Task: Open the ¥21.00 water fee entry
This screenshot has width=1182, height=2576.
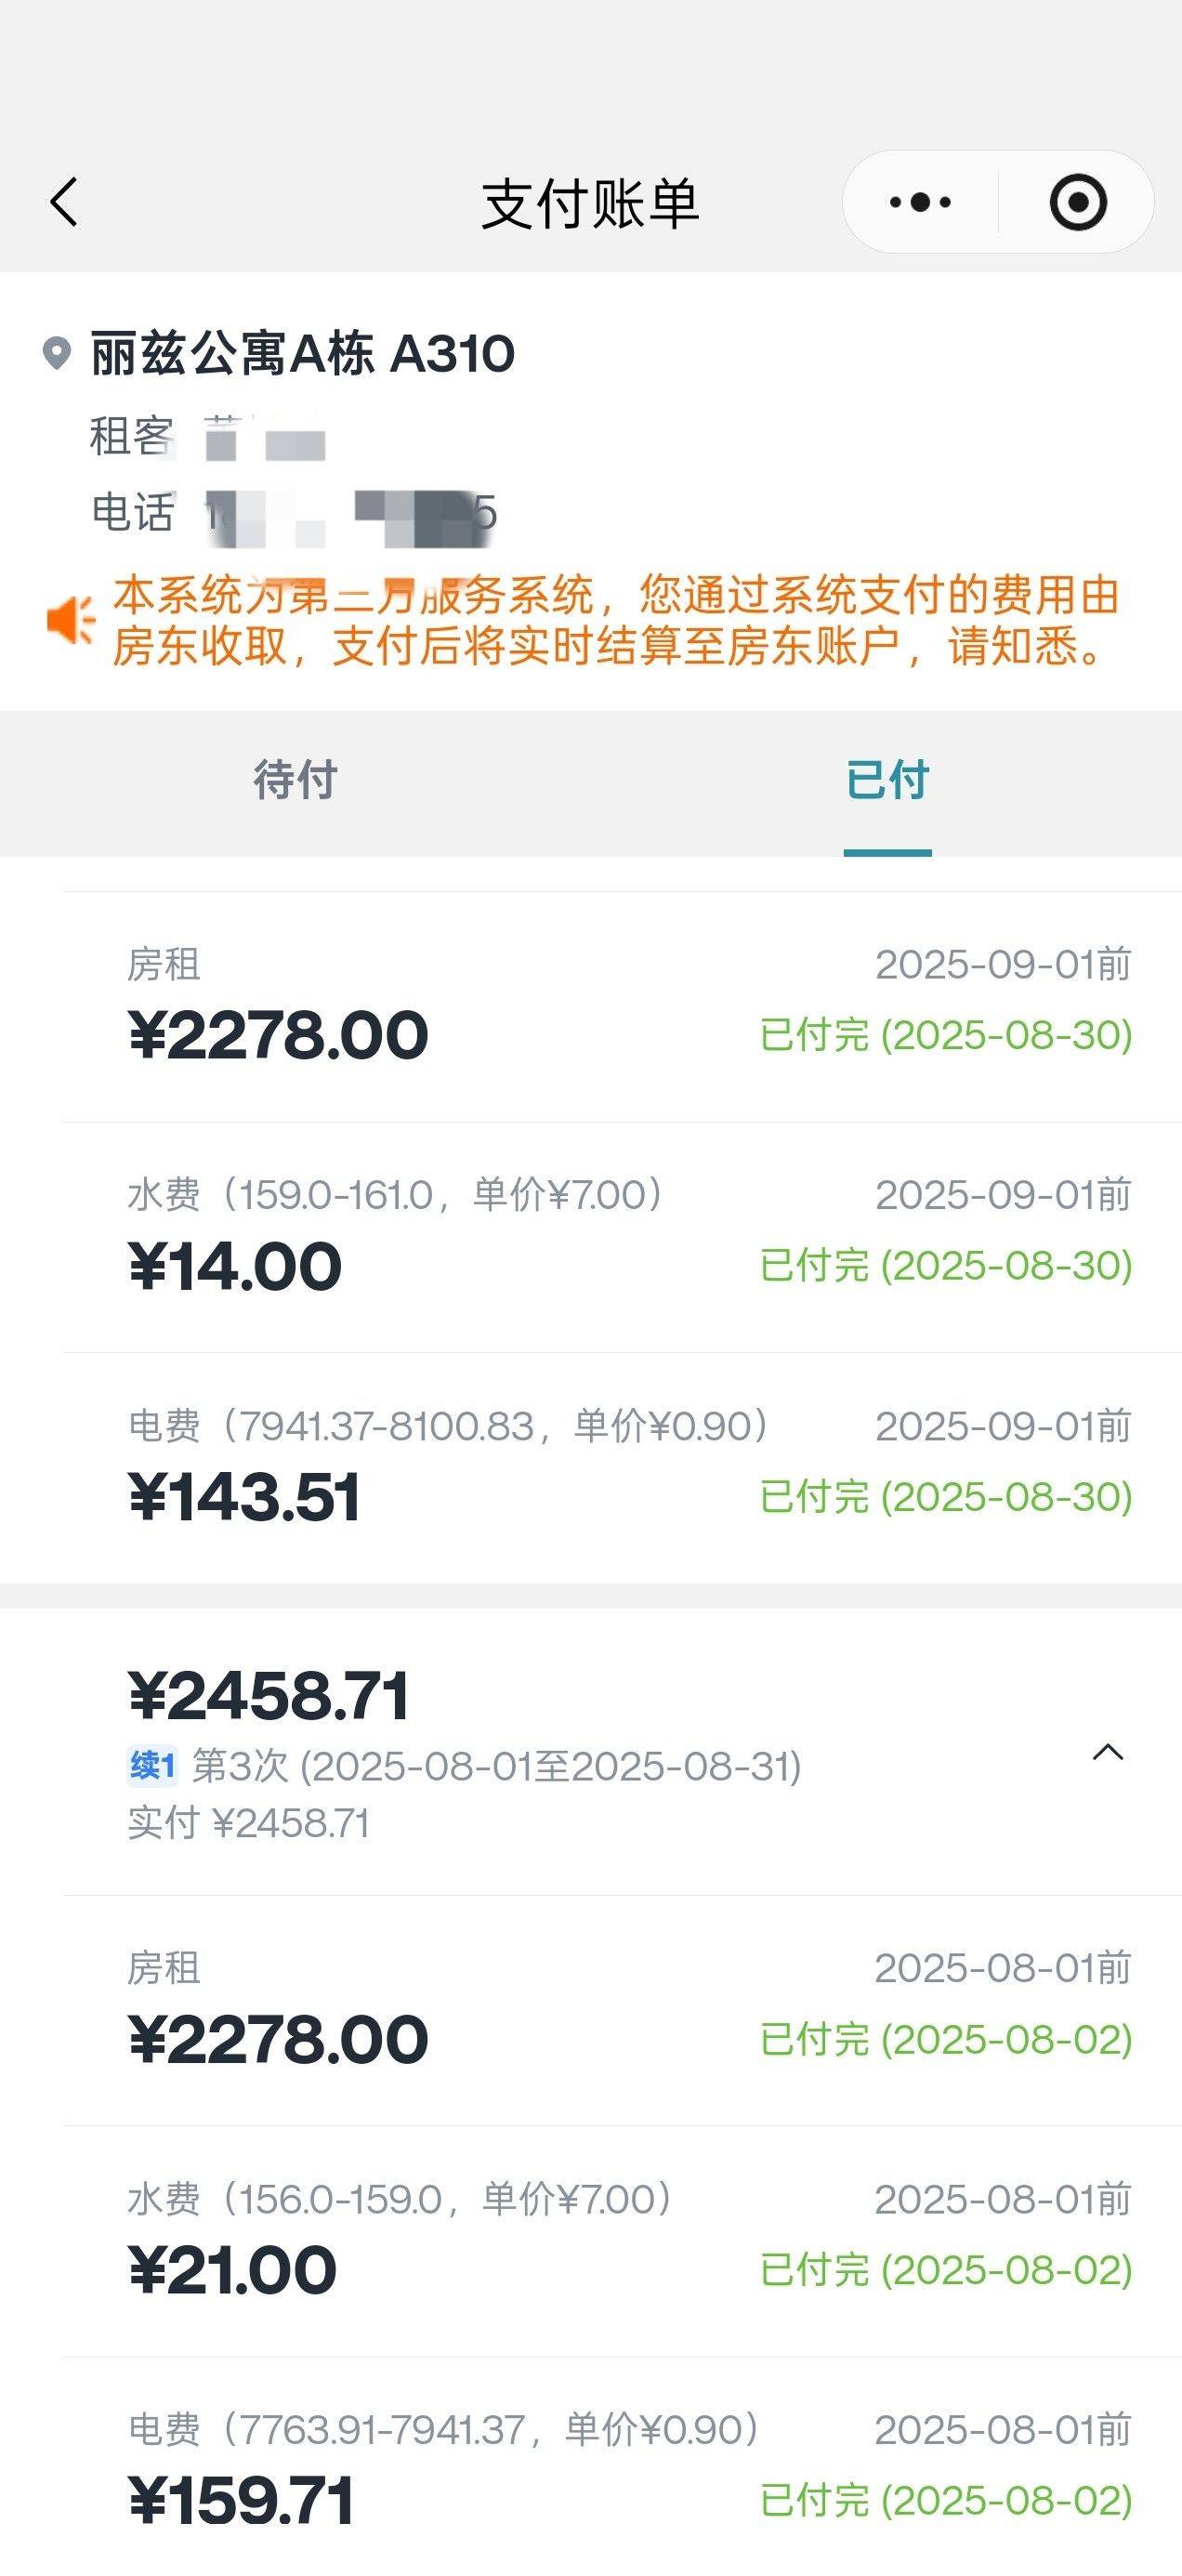Action: (232, 2270)
